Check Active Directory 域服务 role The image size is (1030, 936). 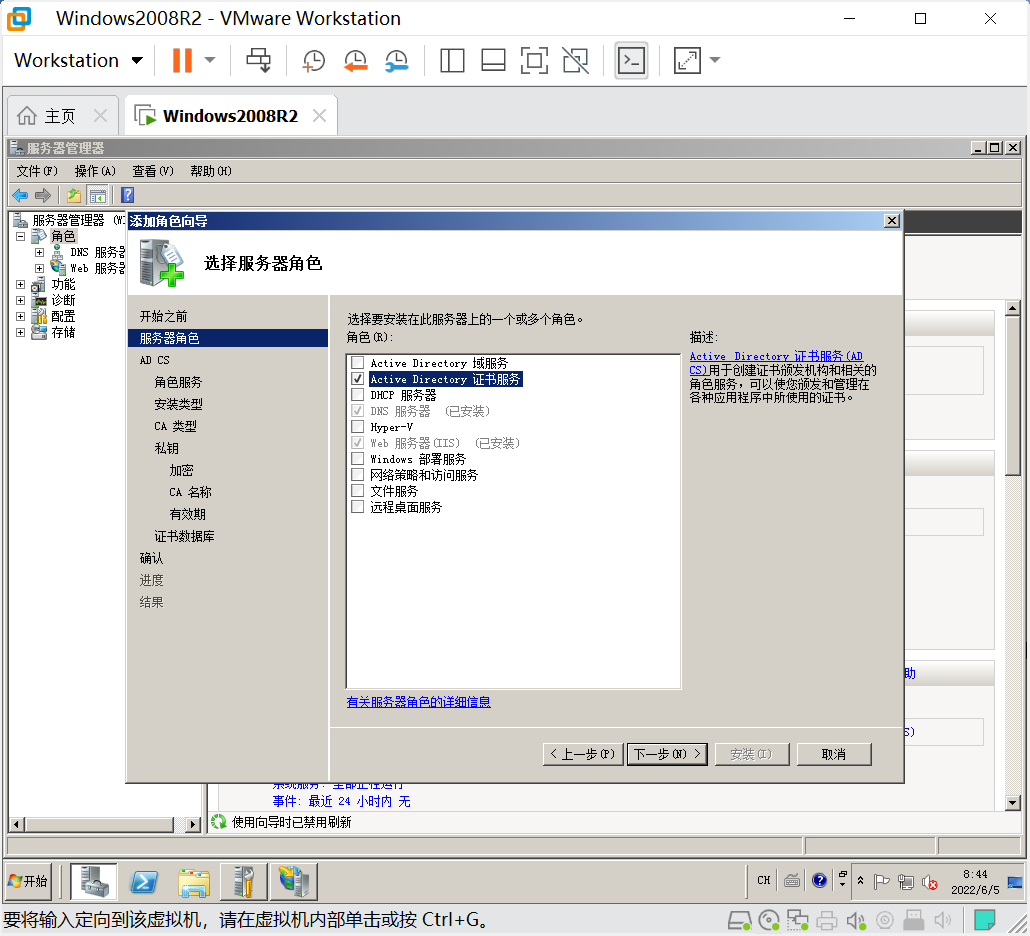357,363
